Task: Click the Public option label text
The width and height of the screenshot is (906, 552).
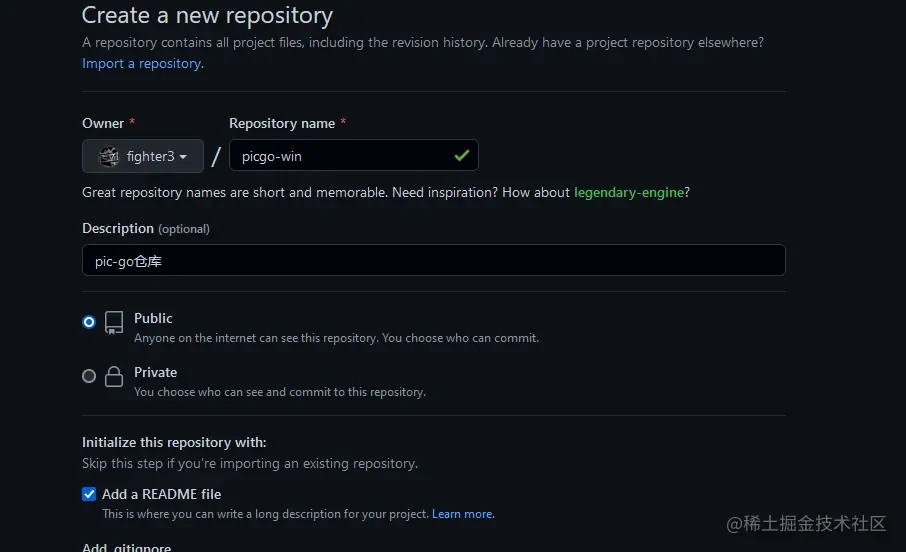Action: [153, 318]
